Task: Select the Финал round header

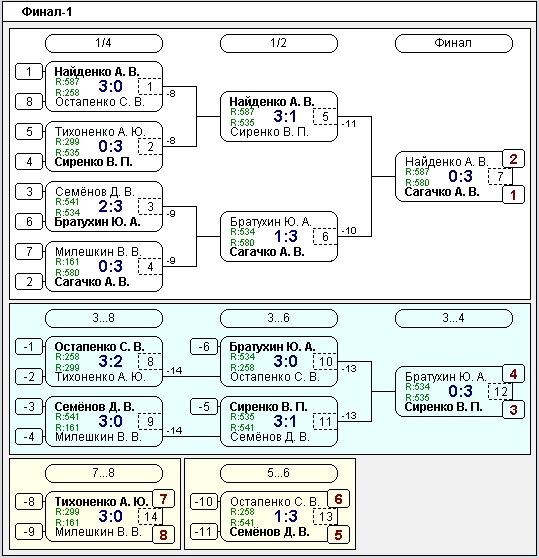Action: [454, 43]
